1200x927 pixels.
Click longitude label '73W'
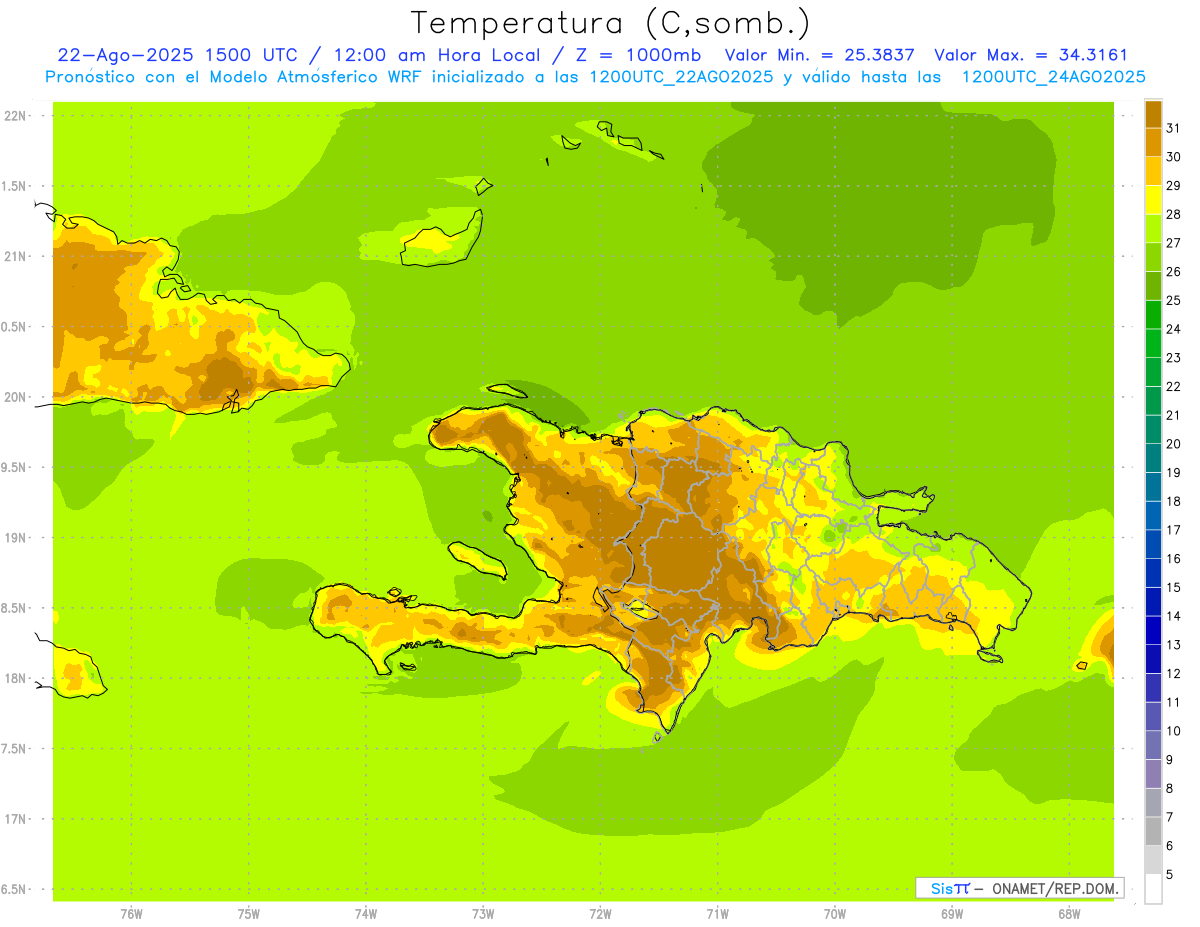pos(483,913)
